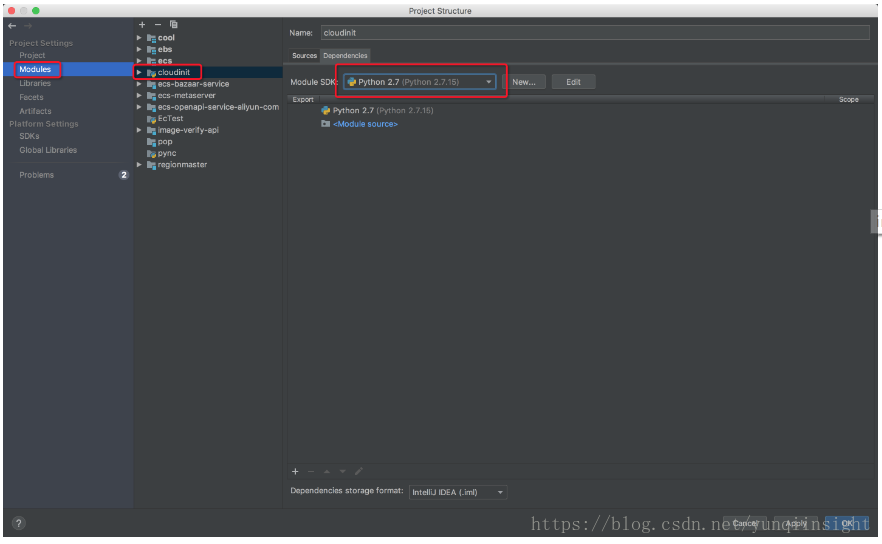This screenshot has width=882, height=544.
Task: Select the image-verify-api module
Action: pos(188,130)
